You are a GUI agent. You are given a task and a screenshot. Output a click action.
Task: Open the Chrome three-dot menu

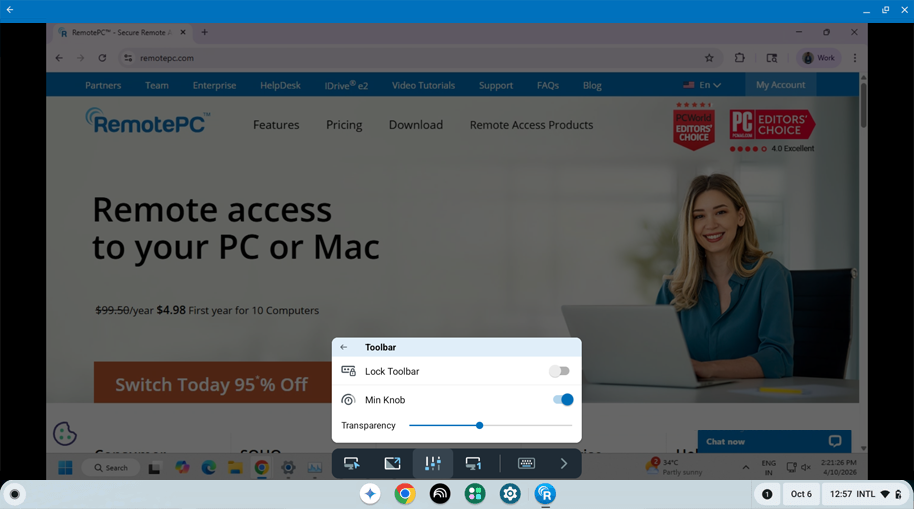point(855,58)
